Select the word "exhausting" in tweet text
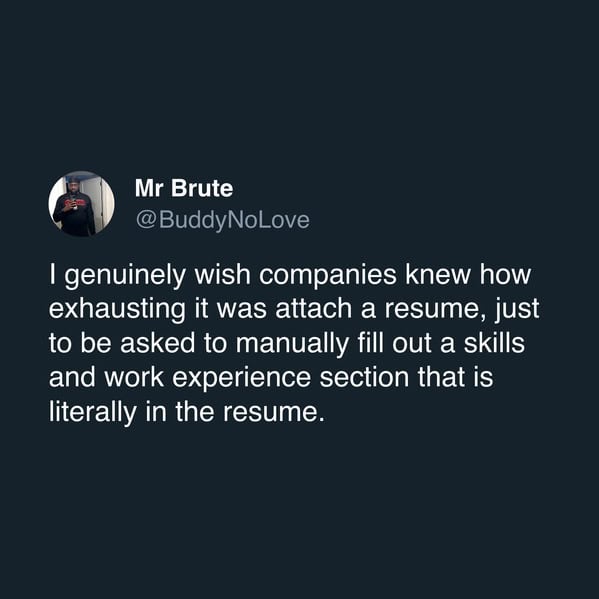Image resolution: width=599 pixels, height=599 pixels. click(117, 310)
